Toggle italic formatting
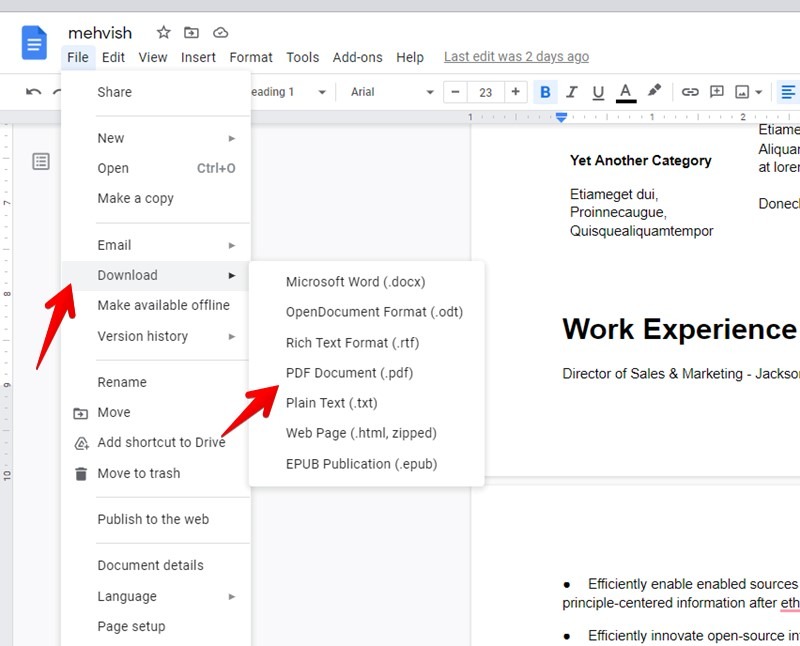 (x=571, y=91)
